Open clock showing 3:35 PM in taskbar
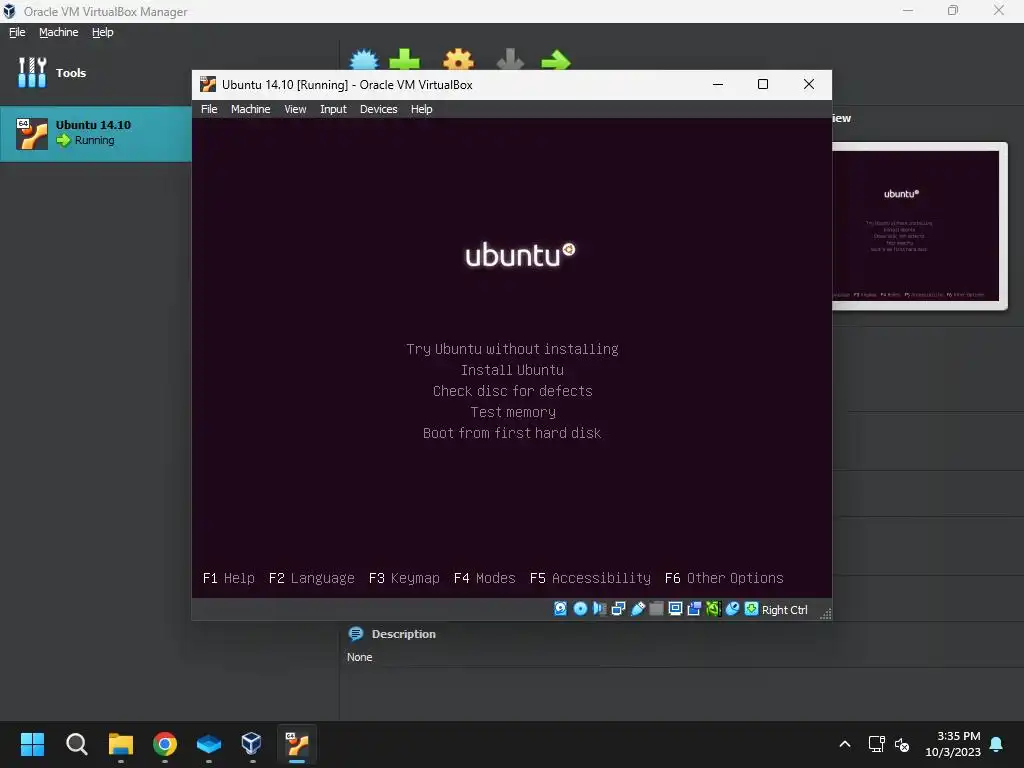The height and width of the screenshot is (768, 1024). click(953, 744)
